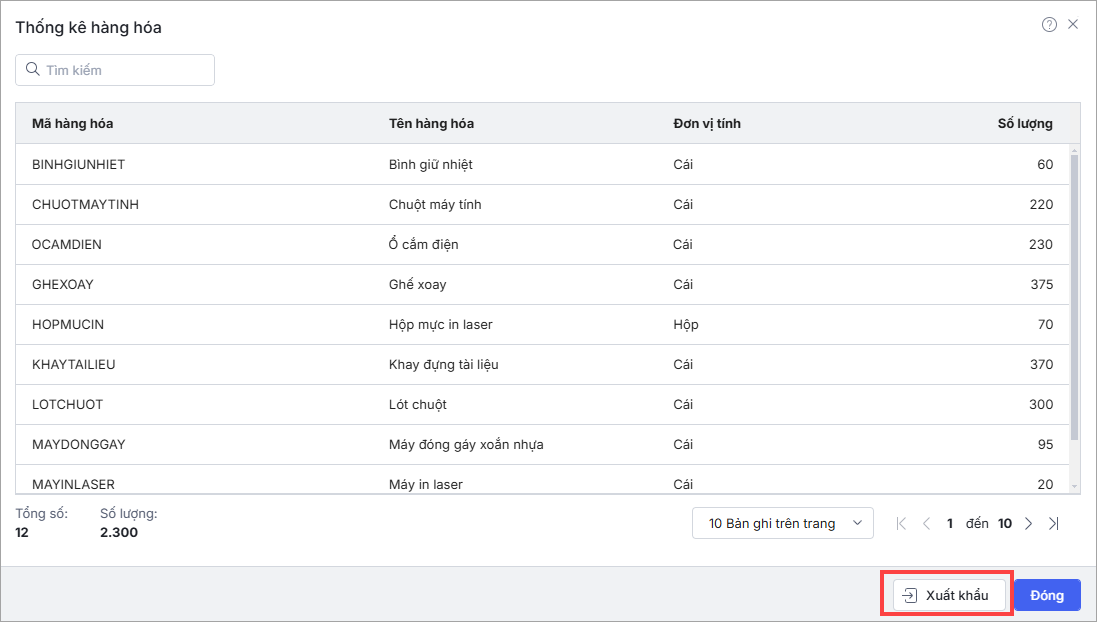Select the Chuột máy tính row

point(435,204)
